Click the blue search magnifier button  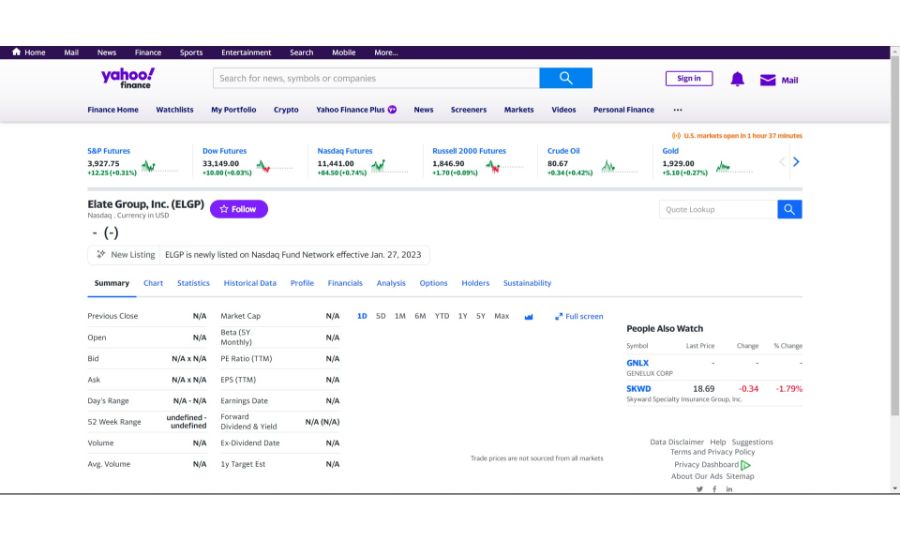tap(565, 78)
